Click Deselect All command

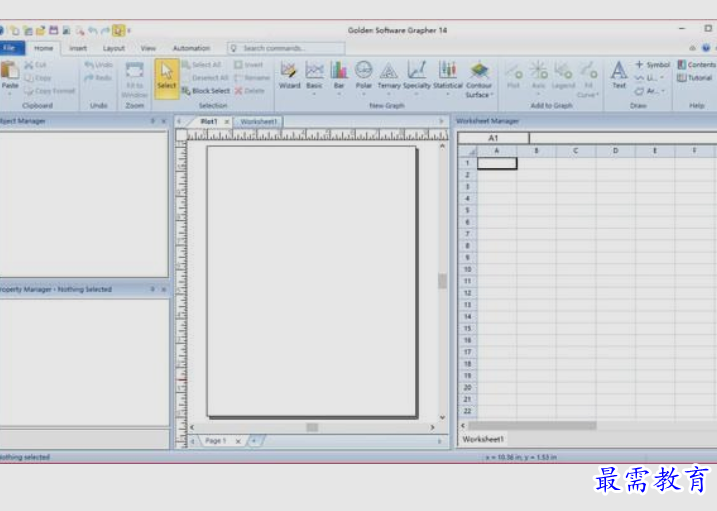pos(210,78)
